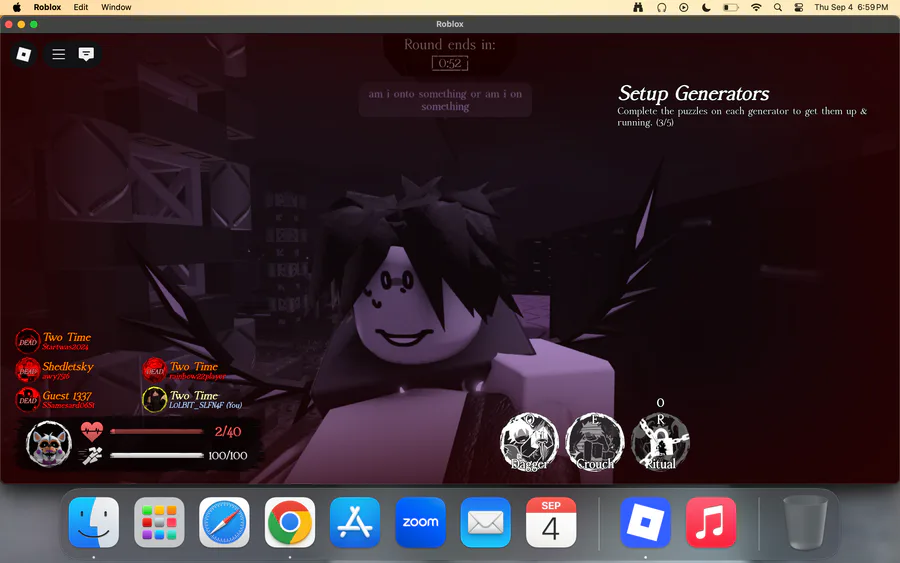Open the Roblox logo menu button
Screen dimensions: 900x563
(24, 55)
